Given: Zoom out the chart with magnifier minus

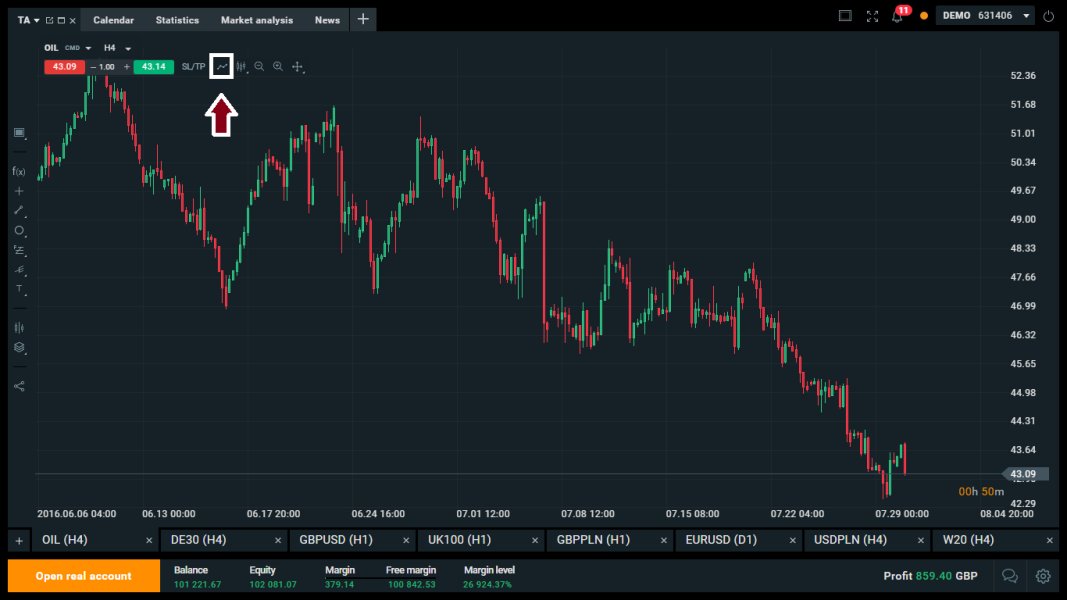Looking at the screenshot, I should (x=259, y=66).
